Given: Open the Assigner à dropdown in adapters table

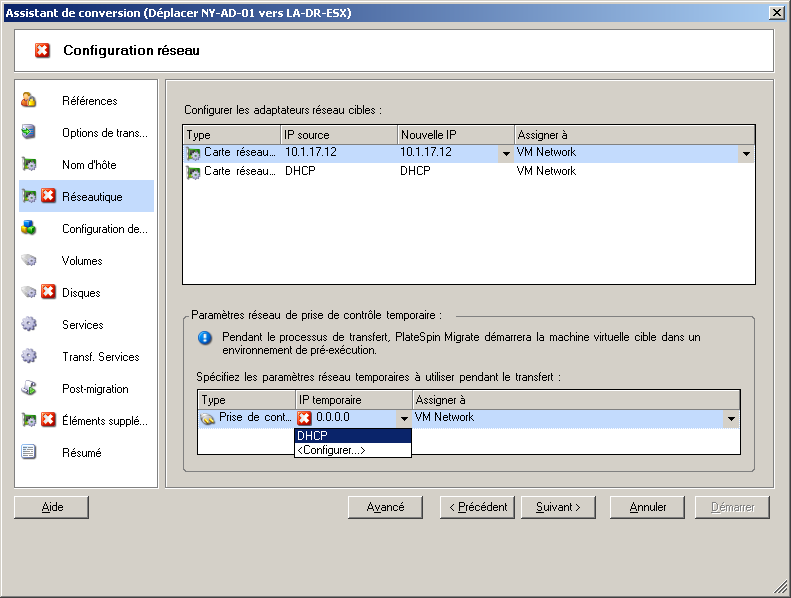Looking at the screenshot, I should click(x=746, y=153).
